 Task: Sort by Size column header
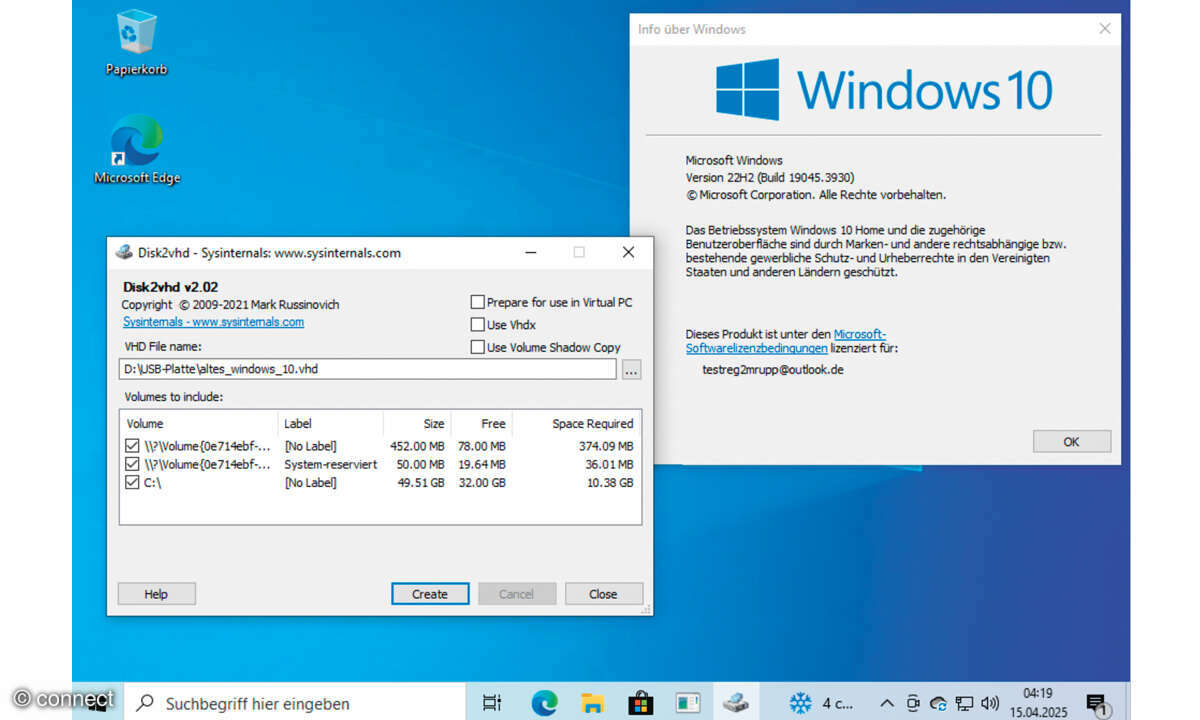point(417,423)
